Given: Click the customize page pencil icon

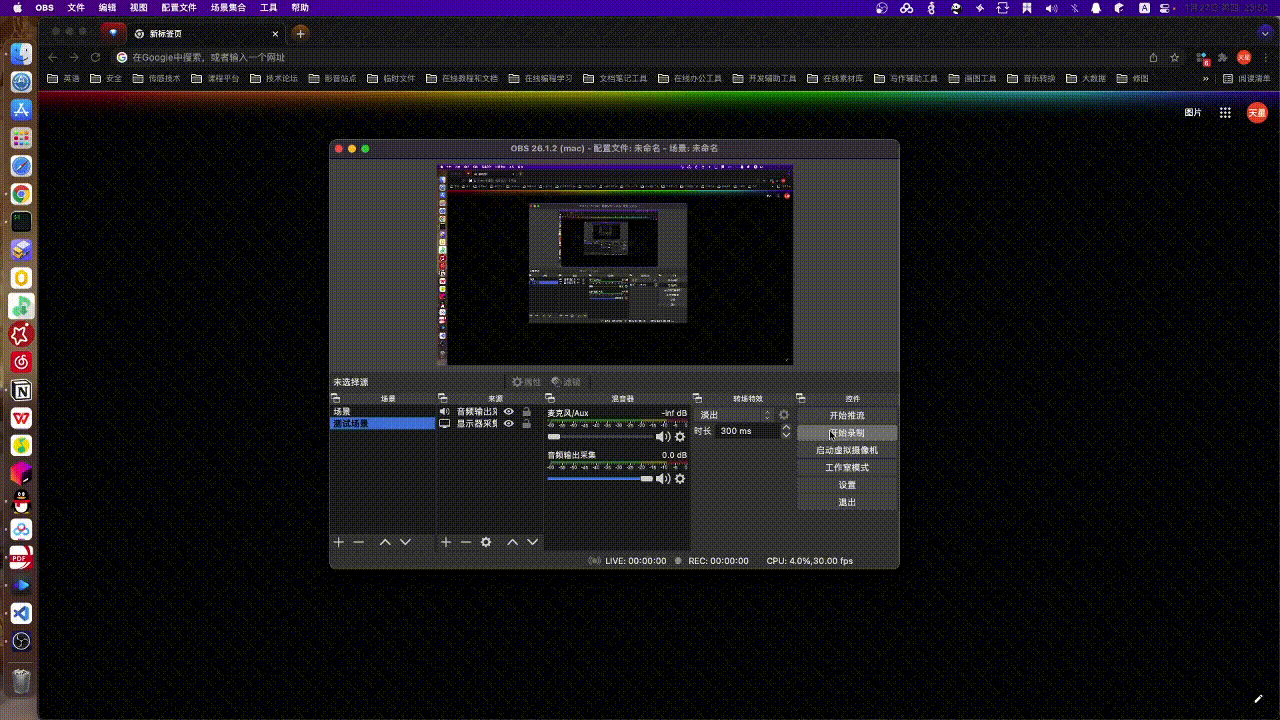Looking at the screenshot, I should (x=1259, y=698).
